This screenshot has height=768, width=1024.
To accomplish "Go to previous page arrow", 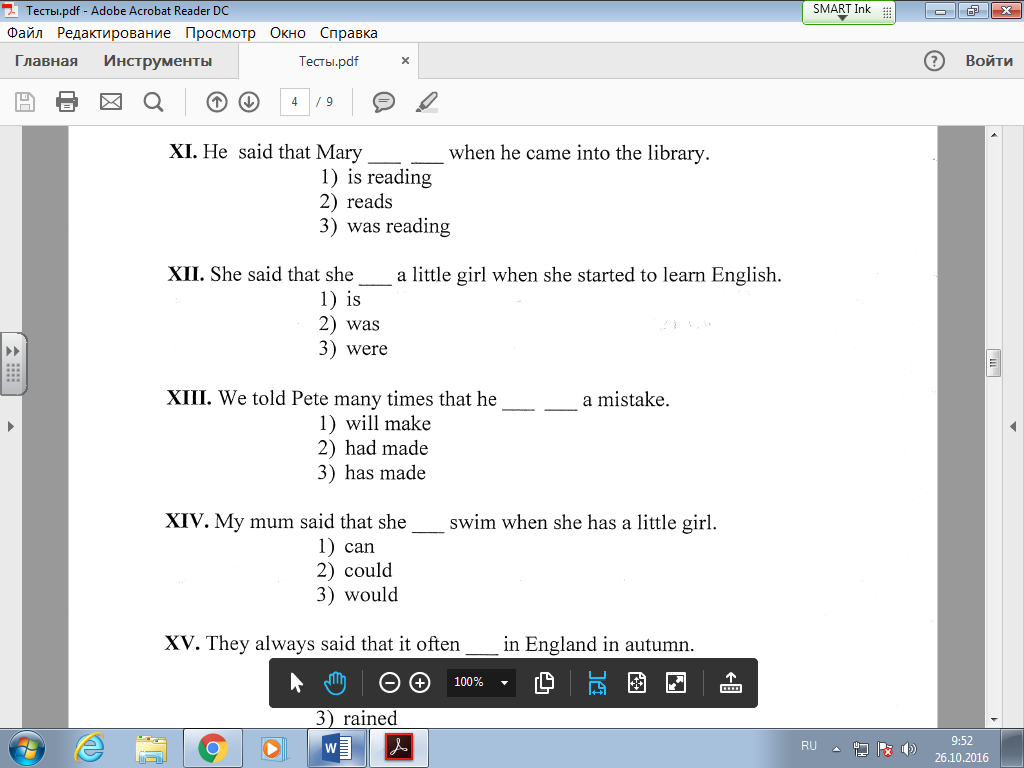I will 217,102.
